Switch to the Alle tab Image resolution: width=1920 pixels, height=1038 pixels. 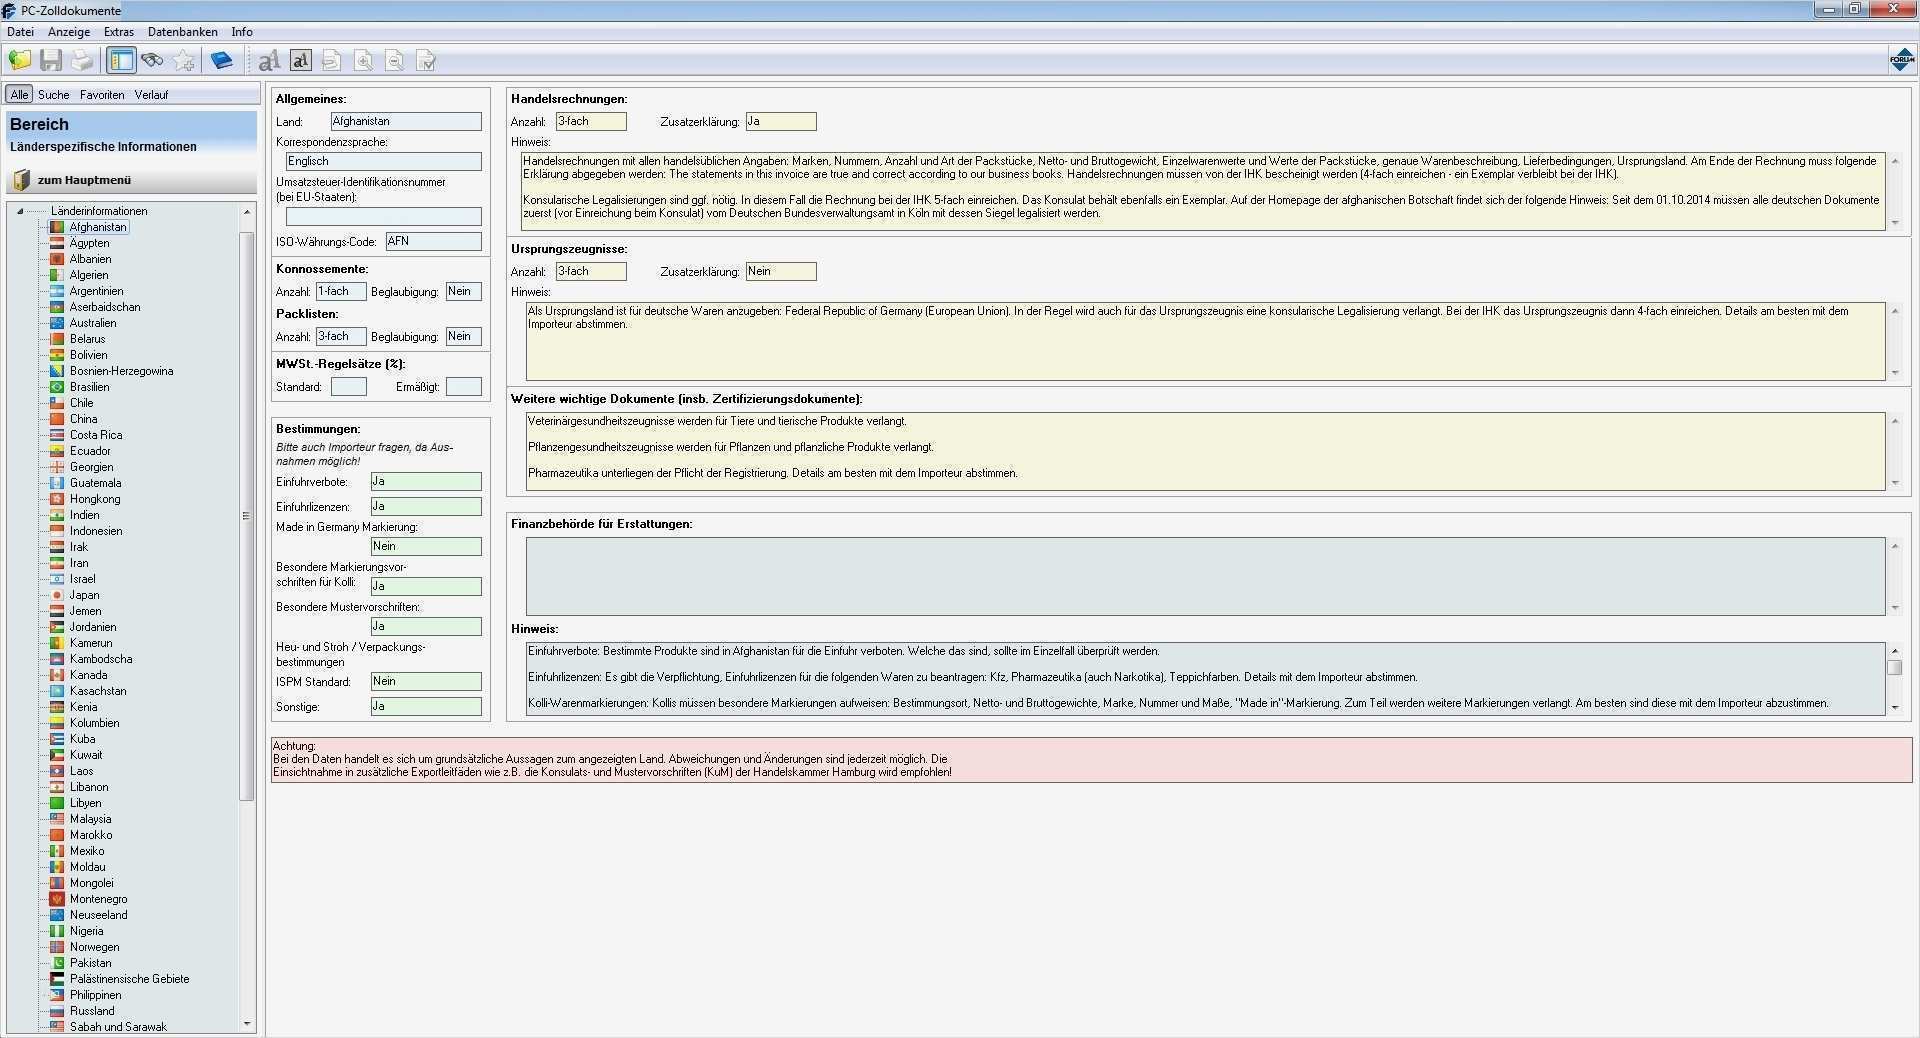(19, 95)
